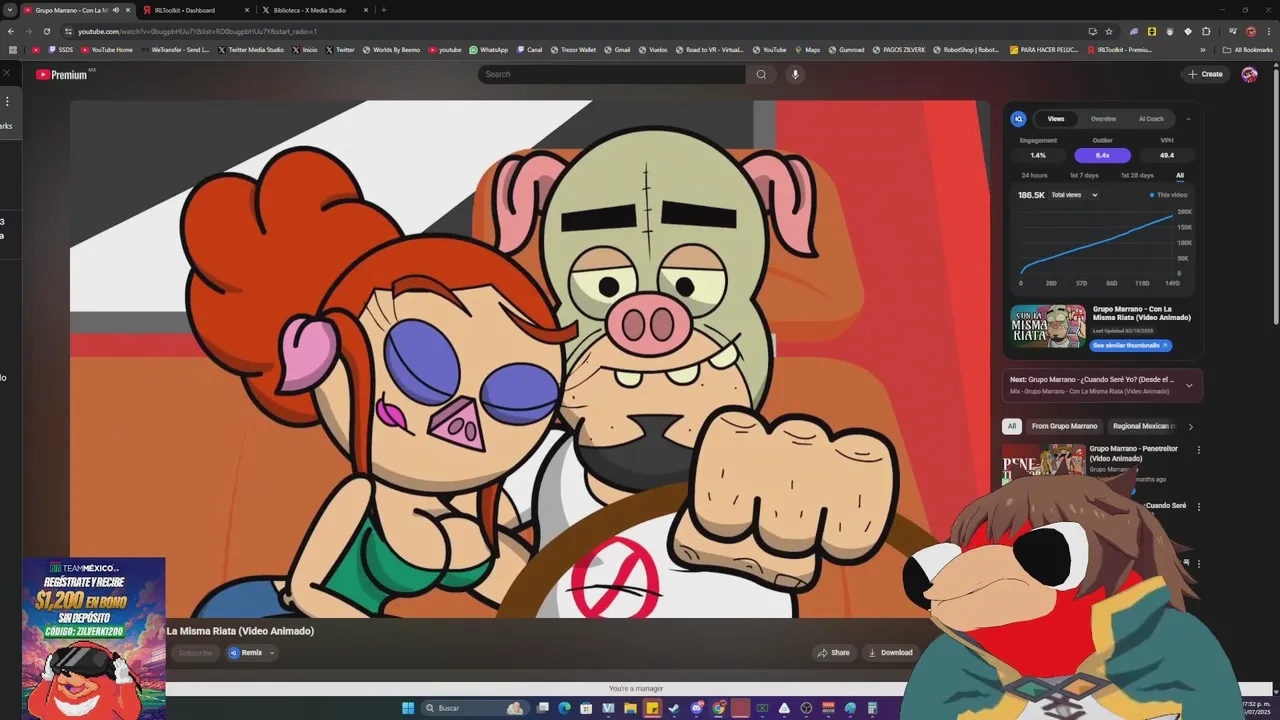This screenshot has height=720, width=1280.
Task: Show more filter chips with the right arrow
Action: point(1190,427)
